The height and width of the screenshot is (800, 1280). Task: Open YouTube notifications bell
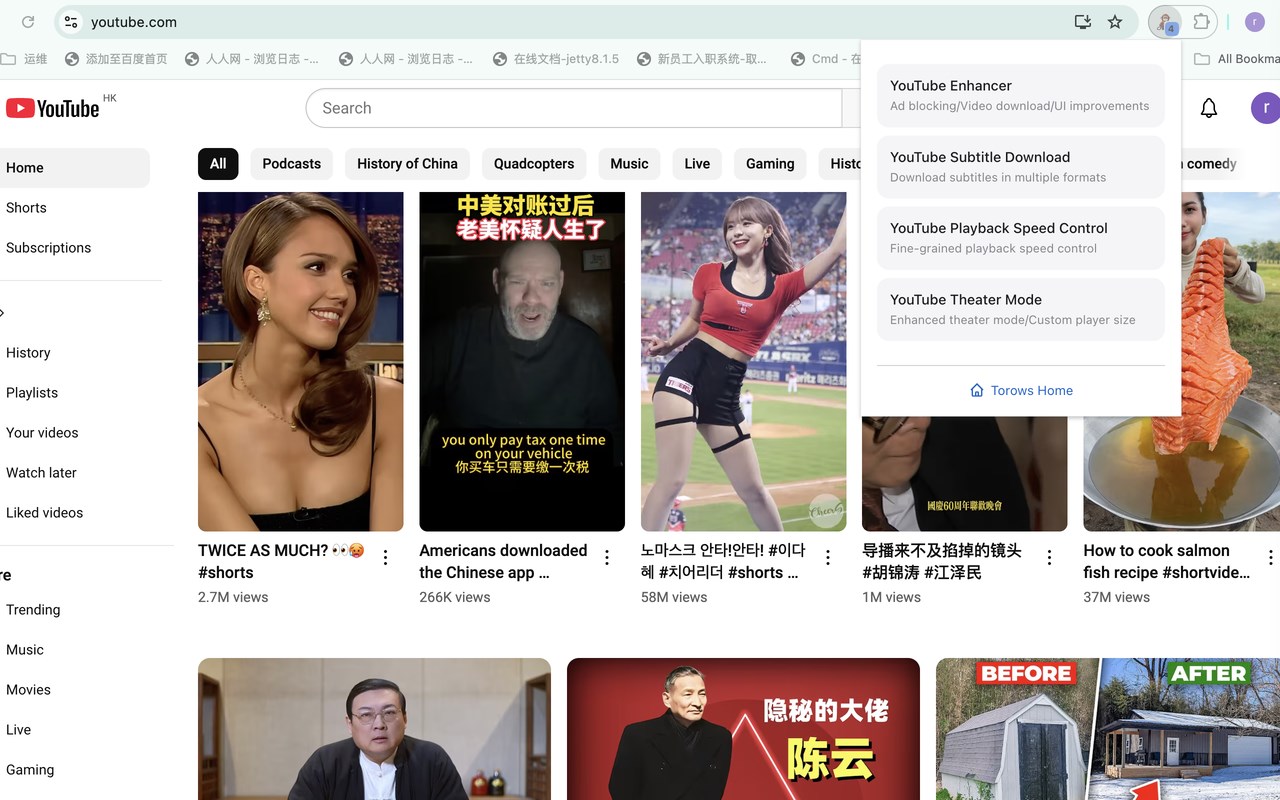point(1209,108)
